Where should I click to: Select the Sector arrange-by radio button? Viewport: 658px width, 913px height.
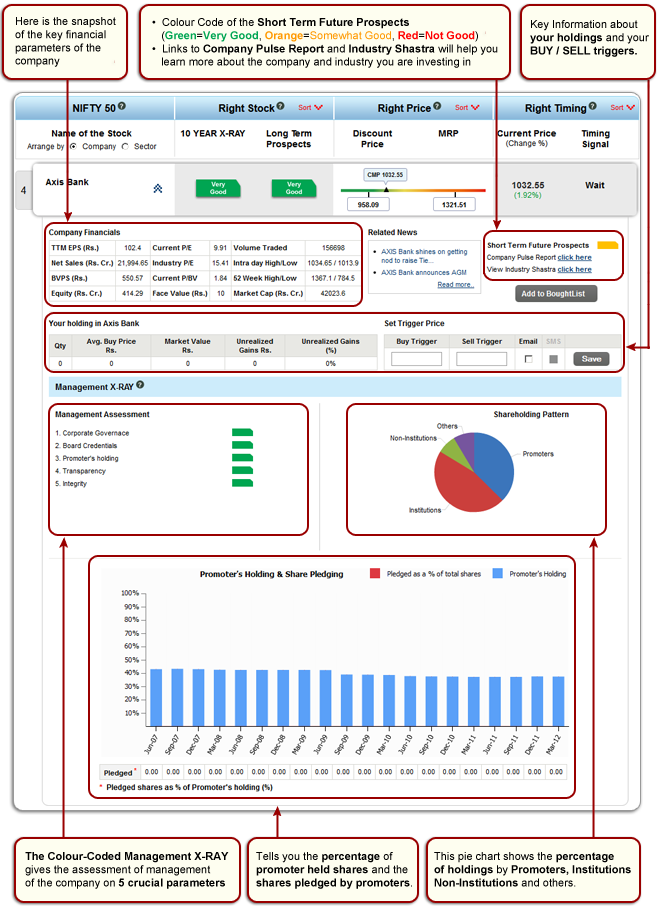pos(124,146)
